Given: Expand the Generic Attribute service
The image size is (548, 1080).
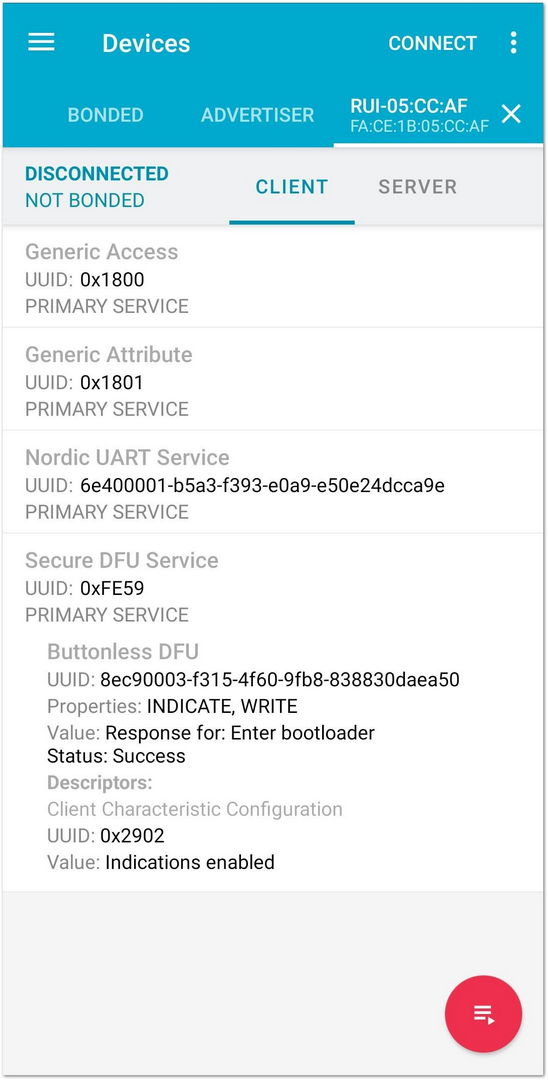Looking at the screenshot, I should pos(273,381).
